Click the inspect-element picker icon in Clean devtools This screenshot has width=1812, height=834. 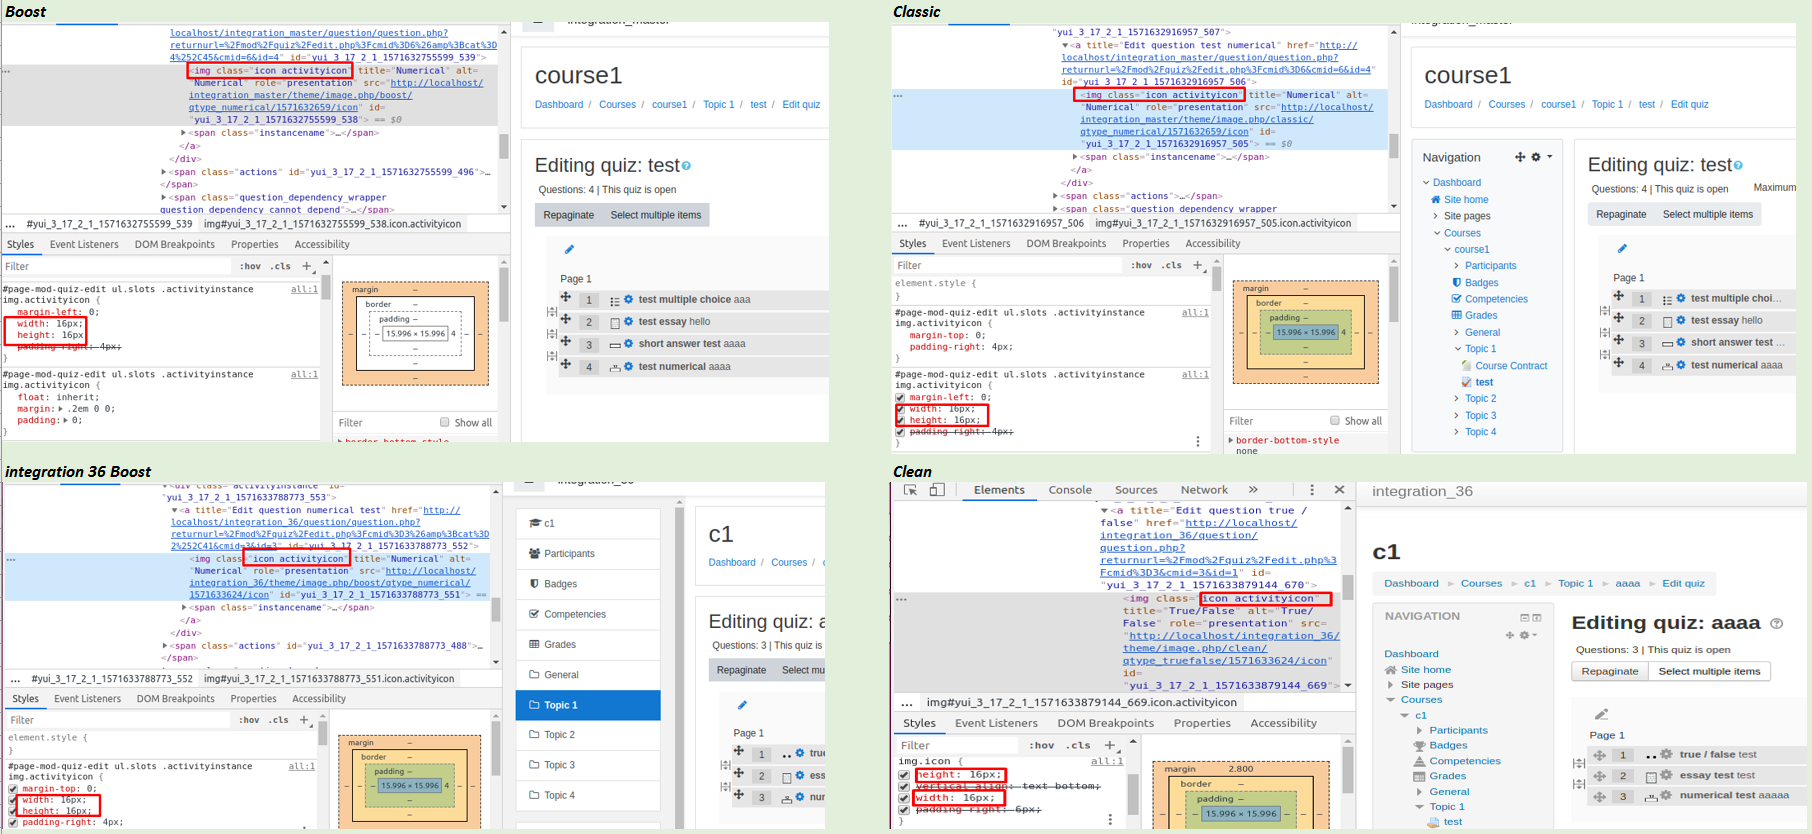(x=910, y=490)
